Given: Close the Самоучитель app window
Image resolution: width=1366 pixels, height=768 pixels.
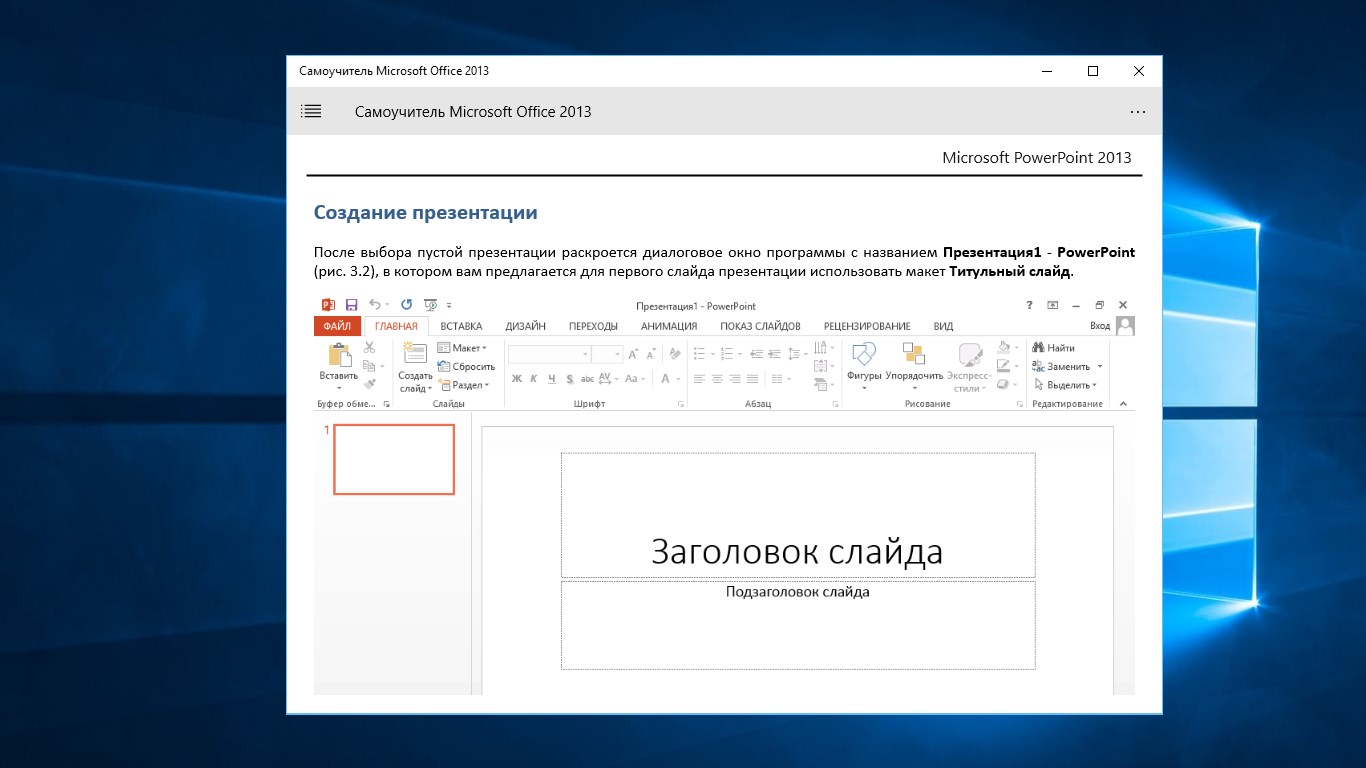Looking at the screenshot, I should pyautogui.click(x=1139, y=71).
